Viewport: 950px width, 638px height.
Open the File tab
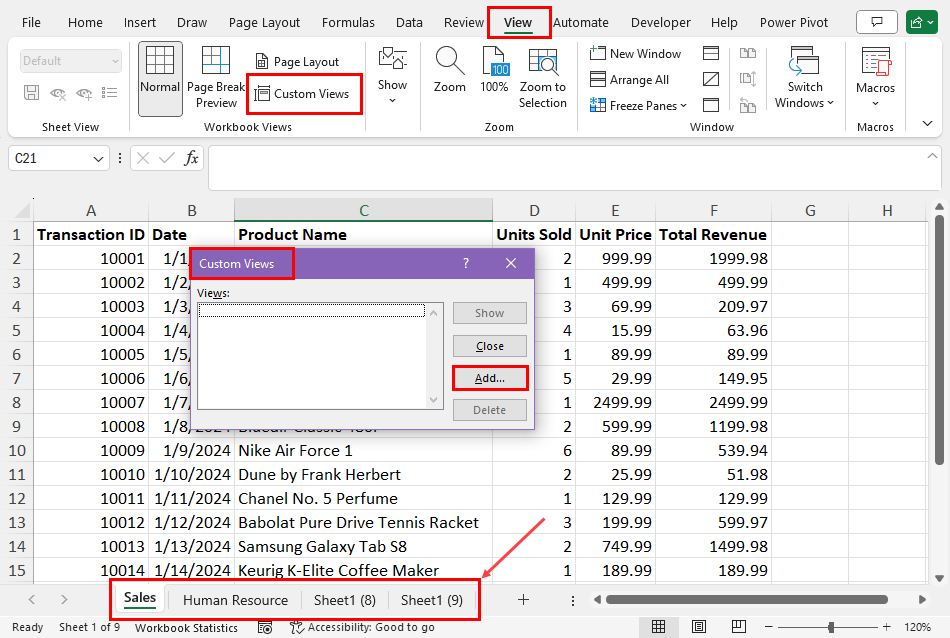pyautogui.click(x=32, y=22)
